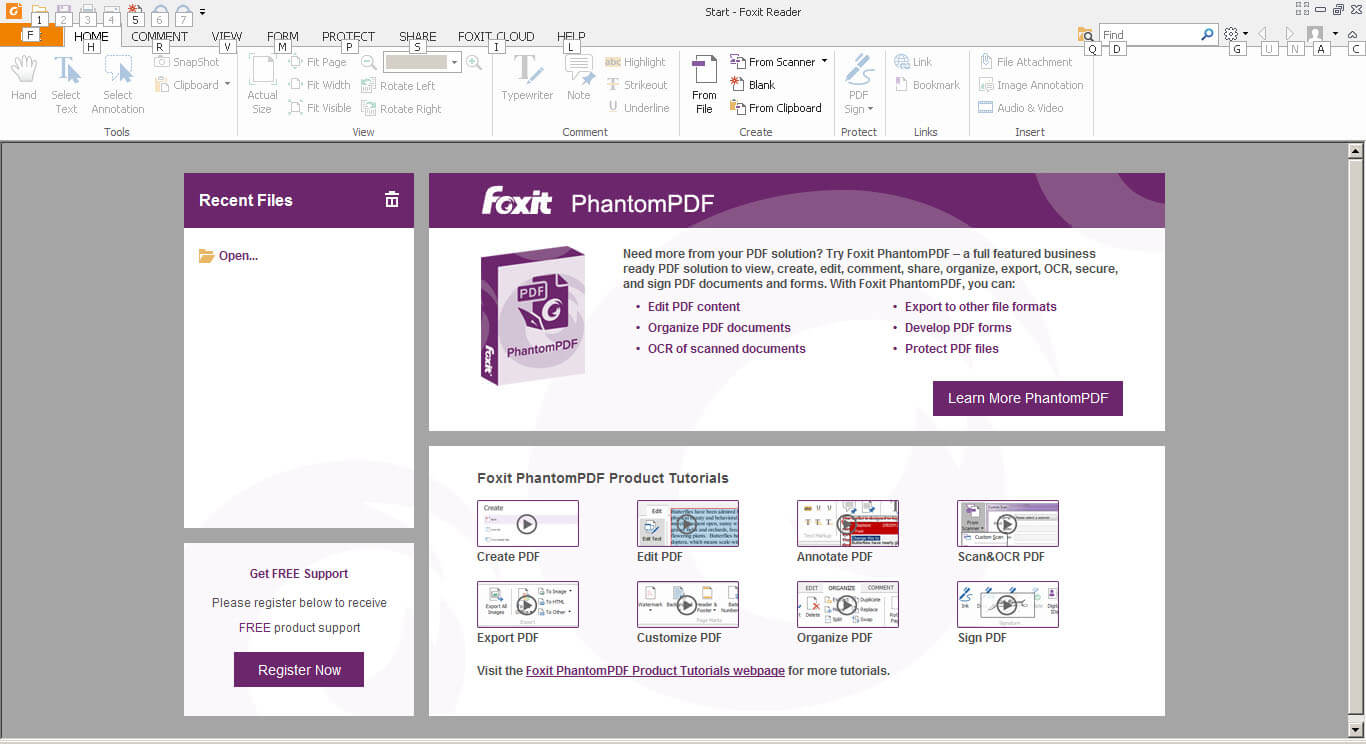Play the Annotate PDF tutorial thumbnail
Screen dimensions: 1366x744
[847, 523]
